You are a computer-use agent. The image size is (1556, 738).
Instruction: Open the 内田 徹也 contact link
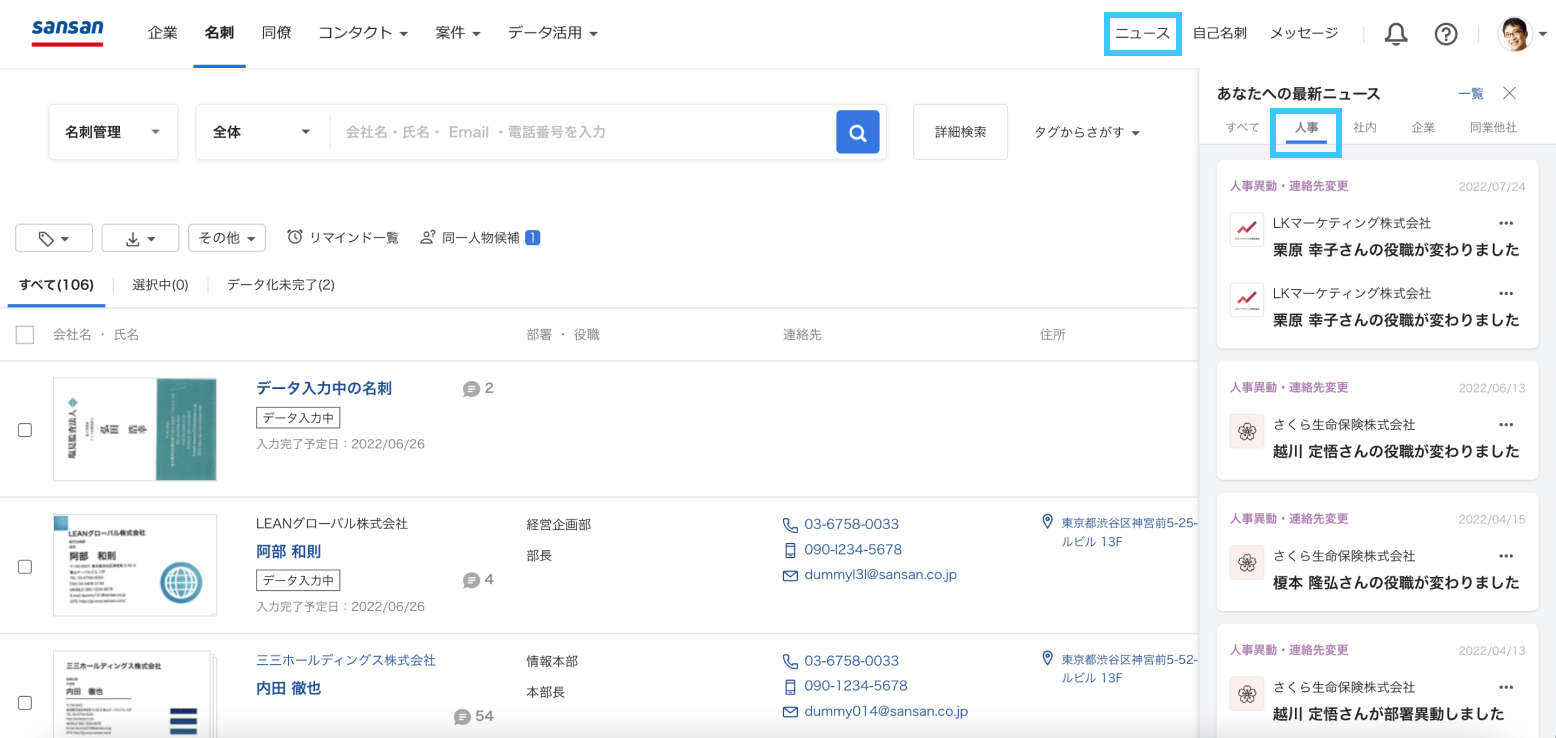(289, 689)
